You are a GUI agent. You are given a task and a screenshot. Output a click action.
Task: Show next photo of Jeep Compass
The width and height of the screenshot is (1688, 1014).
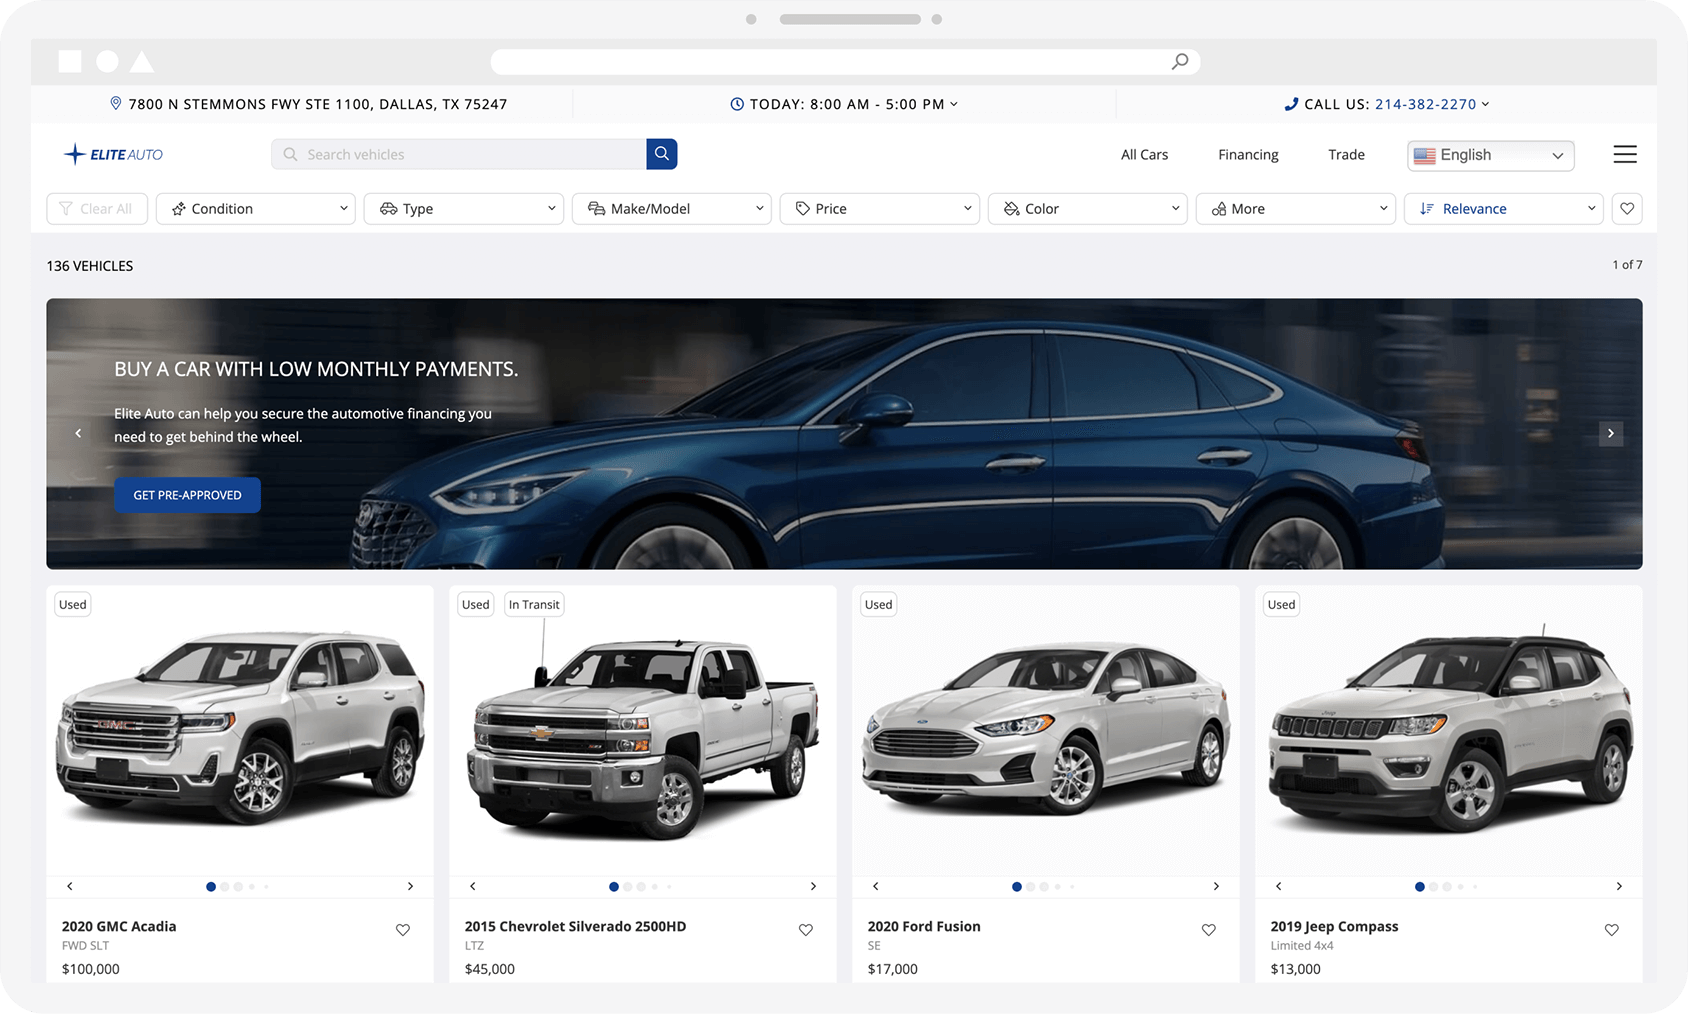pos(1619,886)
